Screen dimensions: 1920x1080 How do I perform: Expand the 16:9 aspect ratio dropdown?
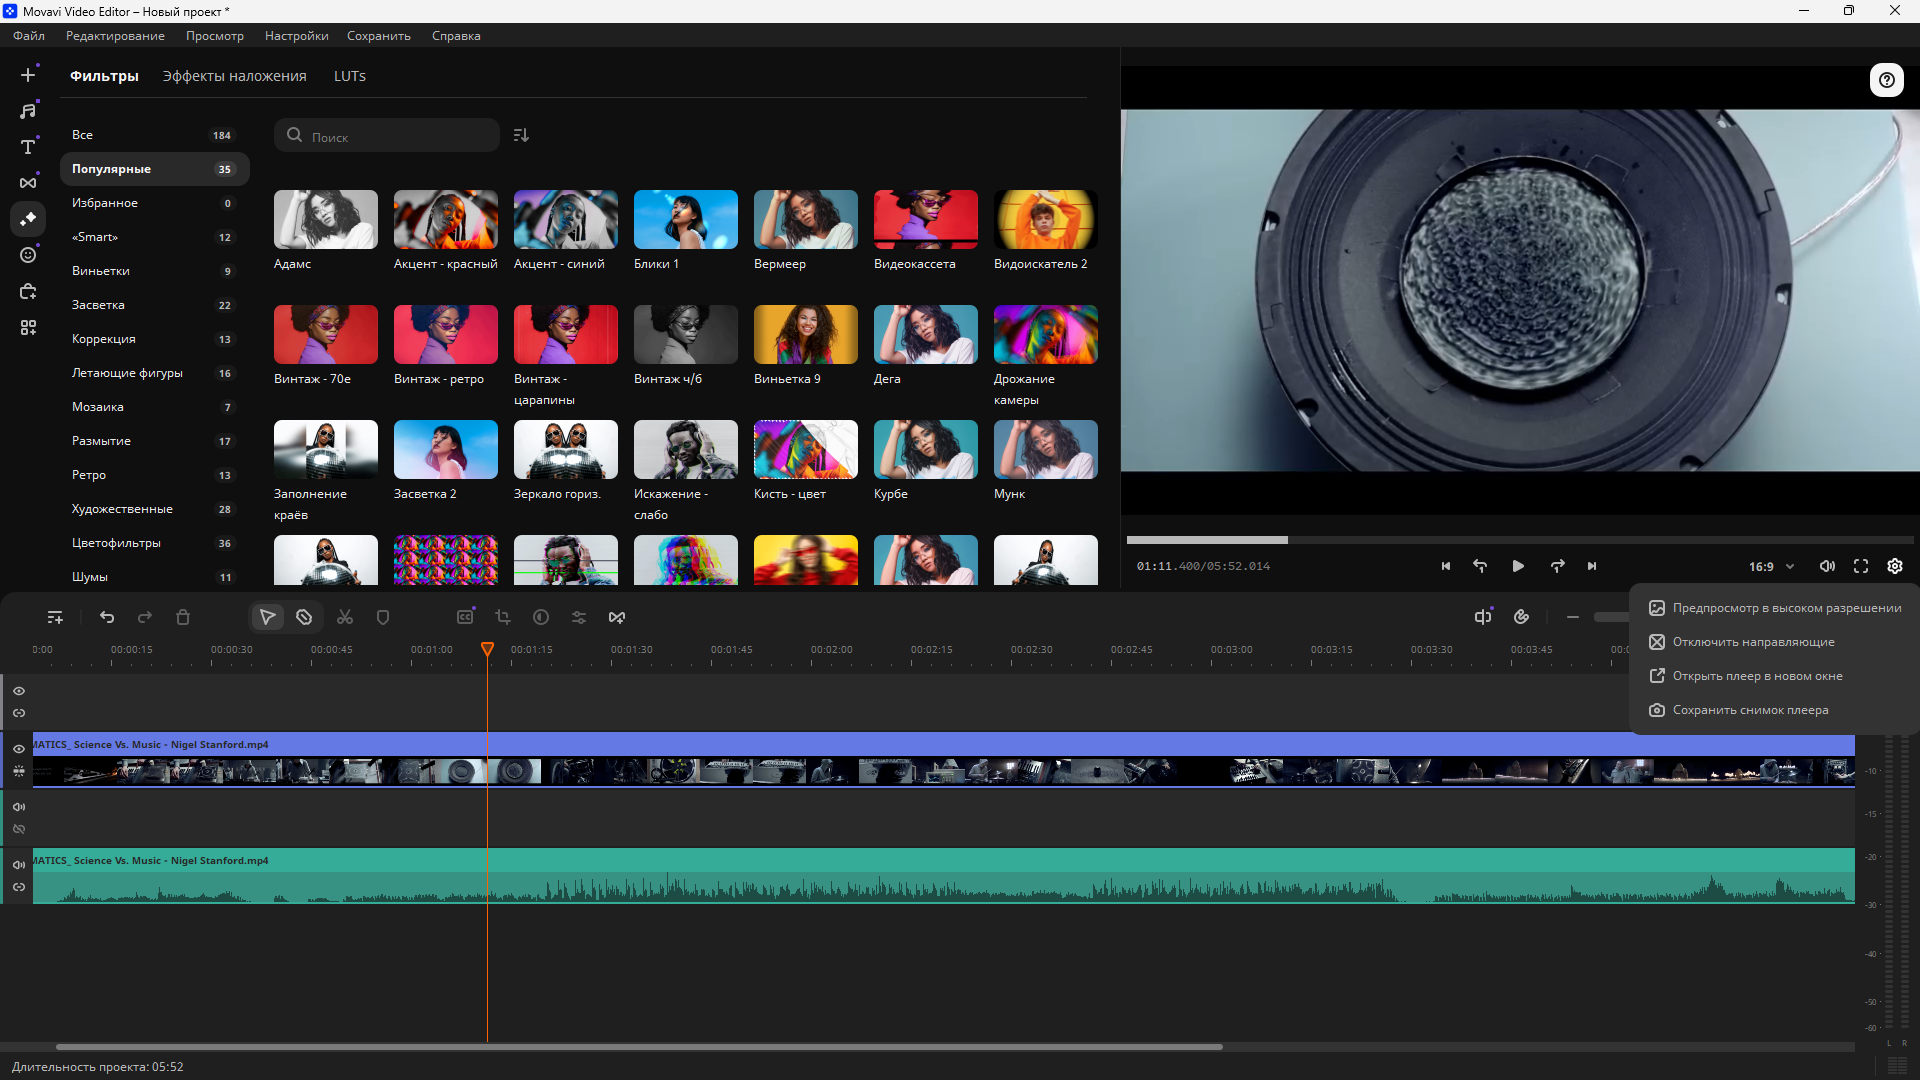(1771, 566)
